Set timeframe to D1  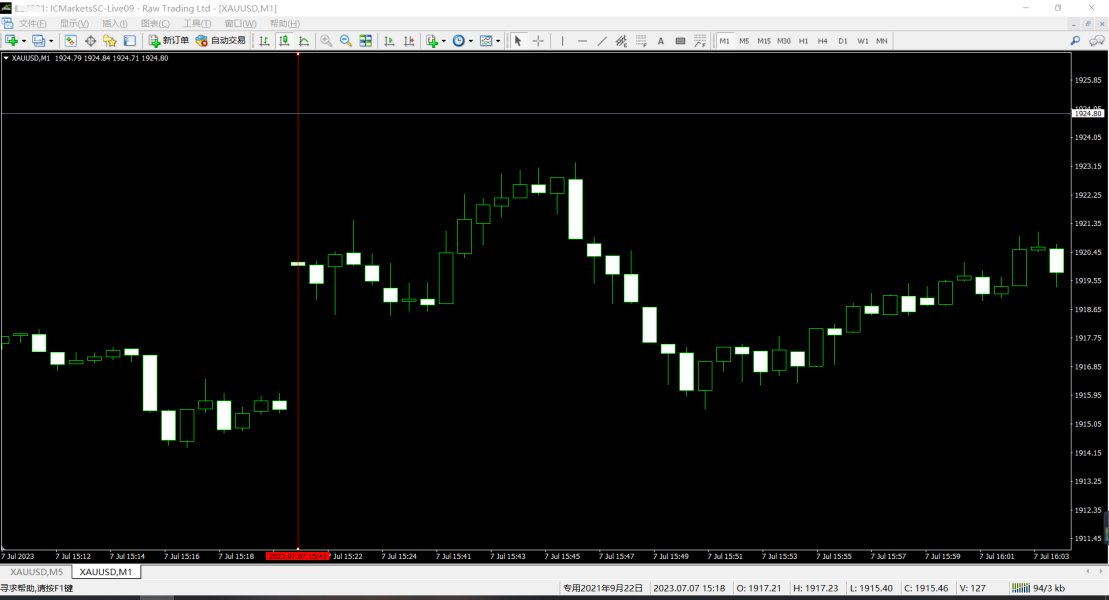pos(842,41)
